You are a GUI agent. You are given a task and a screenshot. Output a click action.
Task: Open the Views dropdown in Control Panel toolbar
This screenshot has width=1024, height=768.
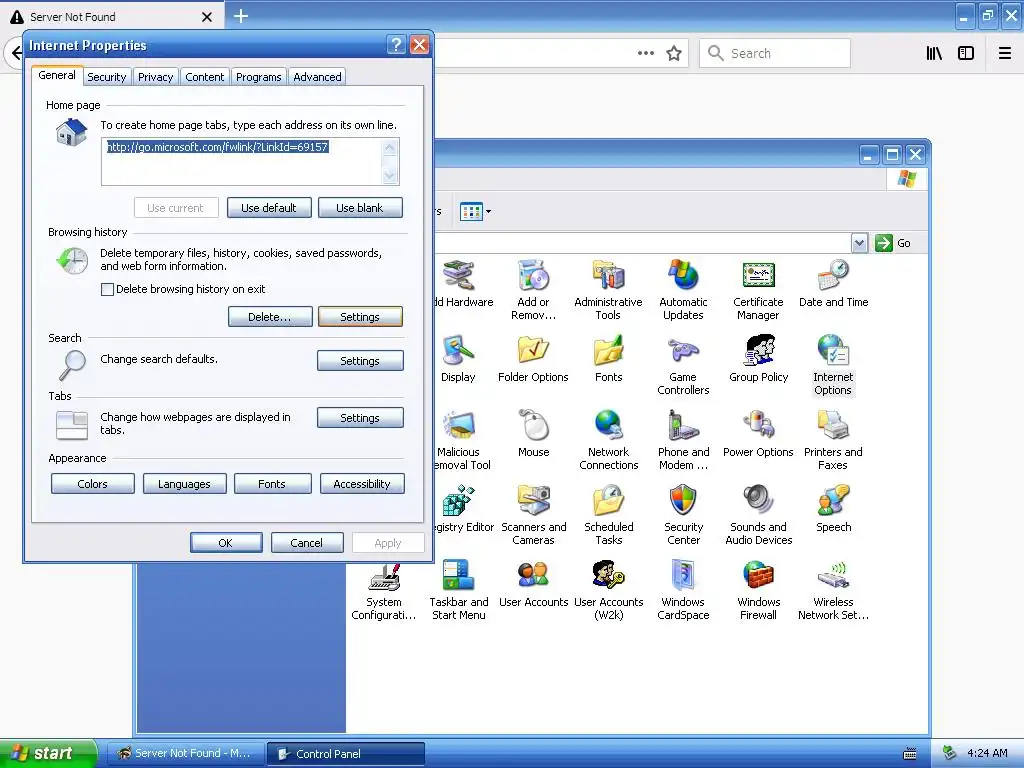tap(475, 211)
